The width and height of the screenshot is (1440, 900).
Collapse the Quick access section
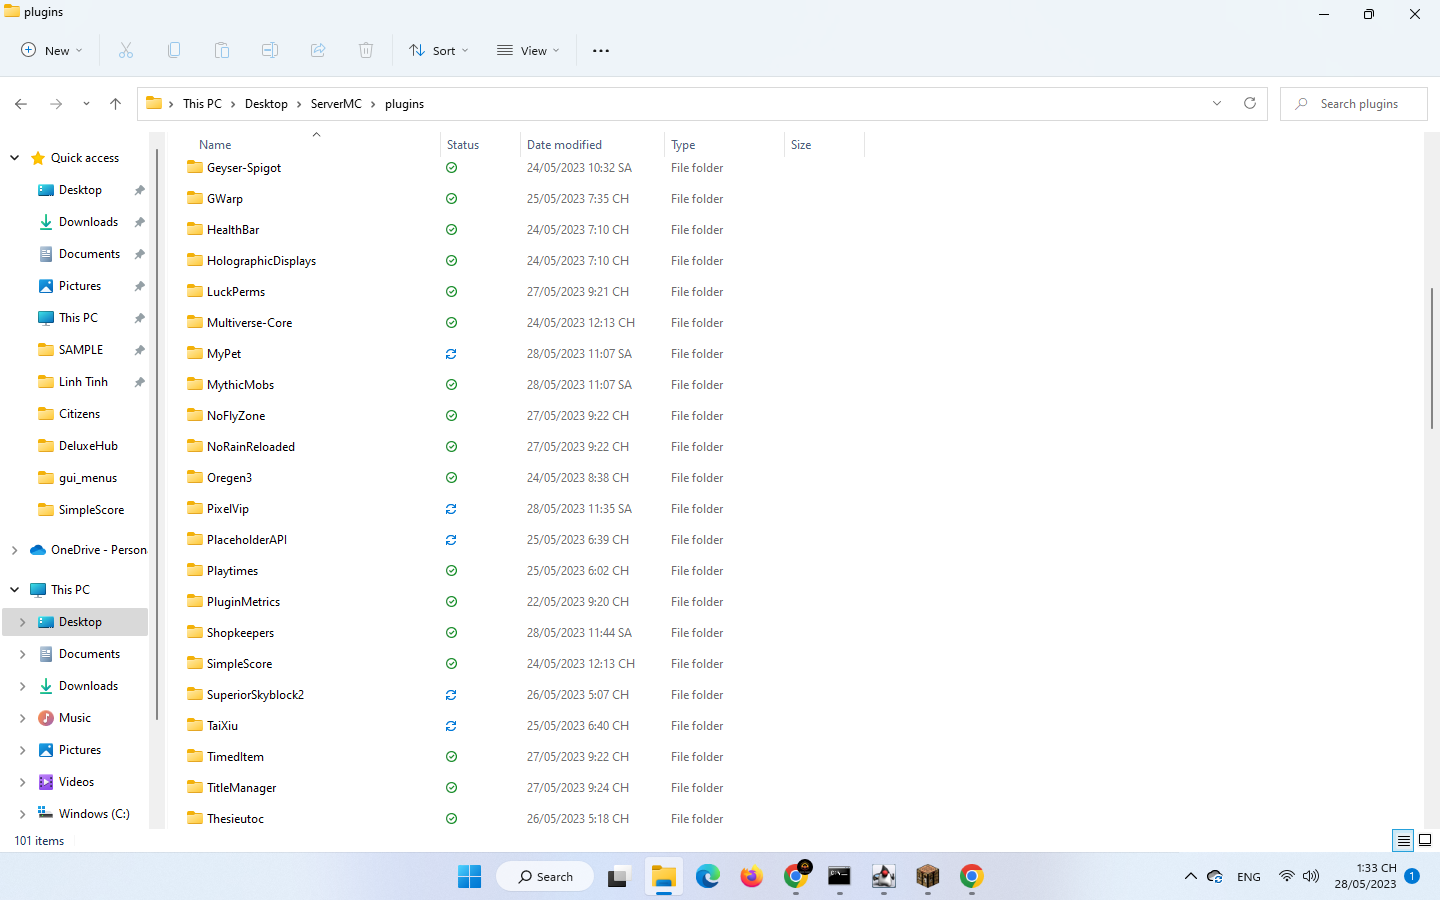[x=14, y=158]
